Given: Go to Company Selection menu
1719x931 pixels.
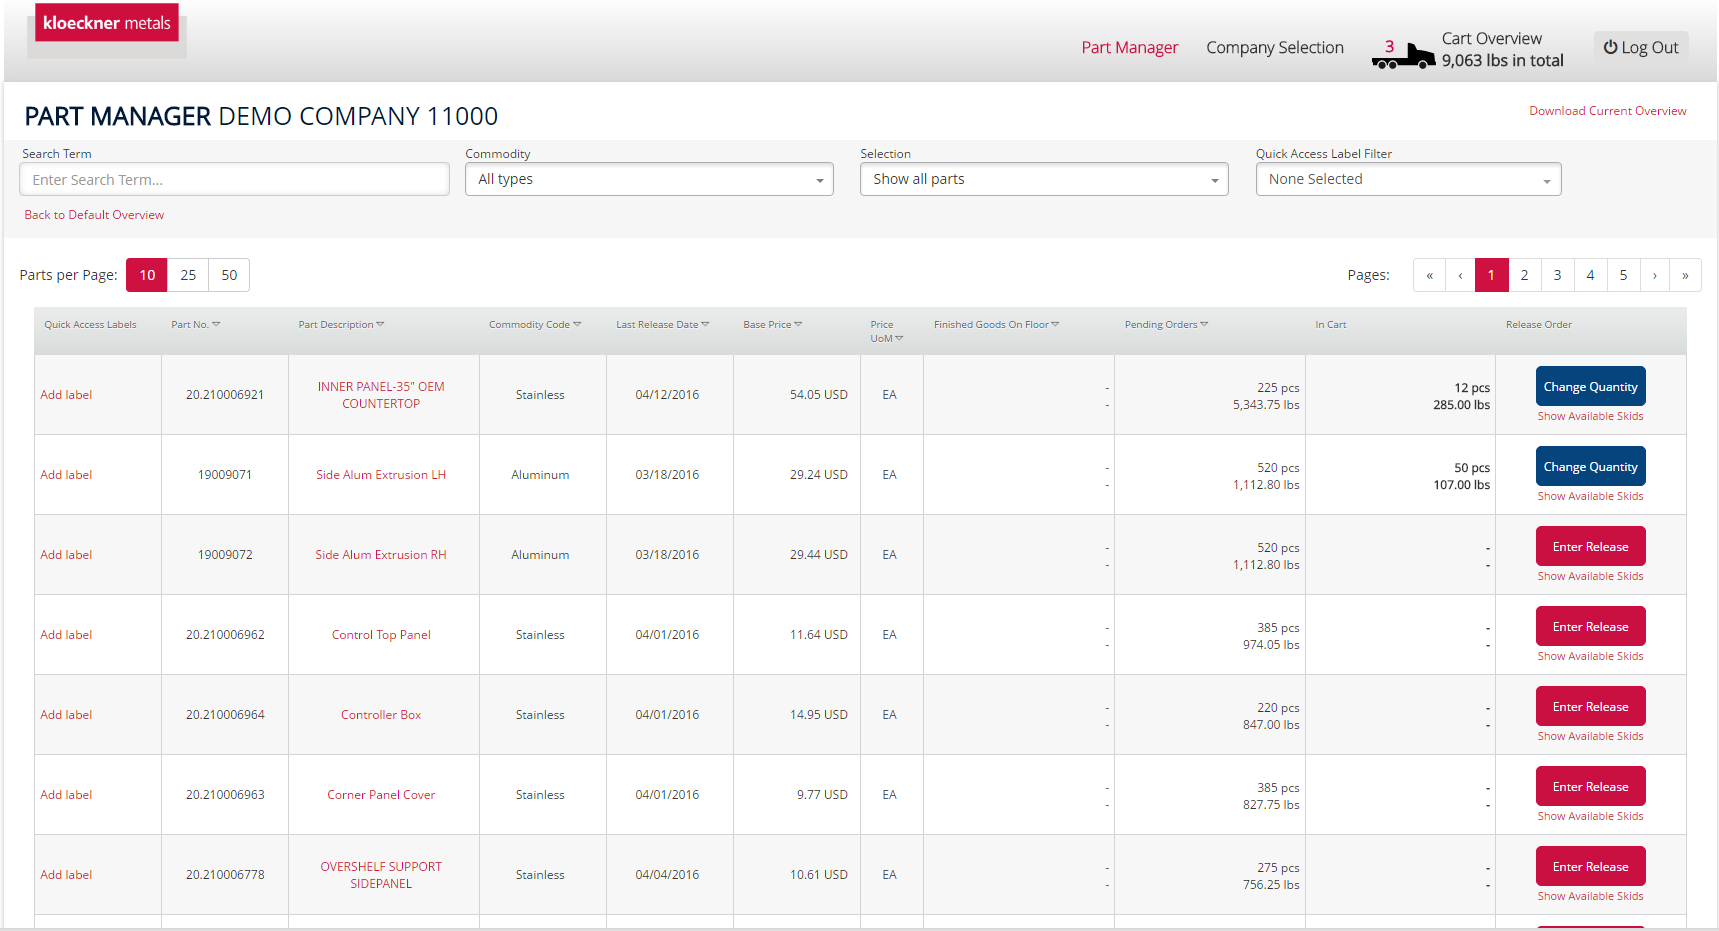Looking at the screenshot, I should 1274,47.
